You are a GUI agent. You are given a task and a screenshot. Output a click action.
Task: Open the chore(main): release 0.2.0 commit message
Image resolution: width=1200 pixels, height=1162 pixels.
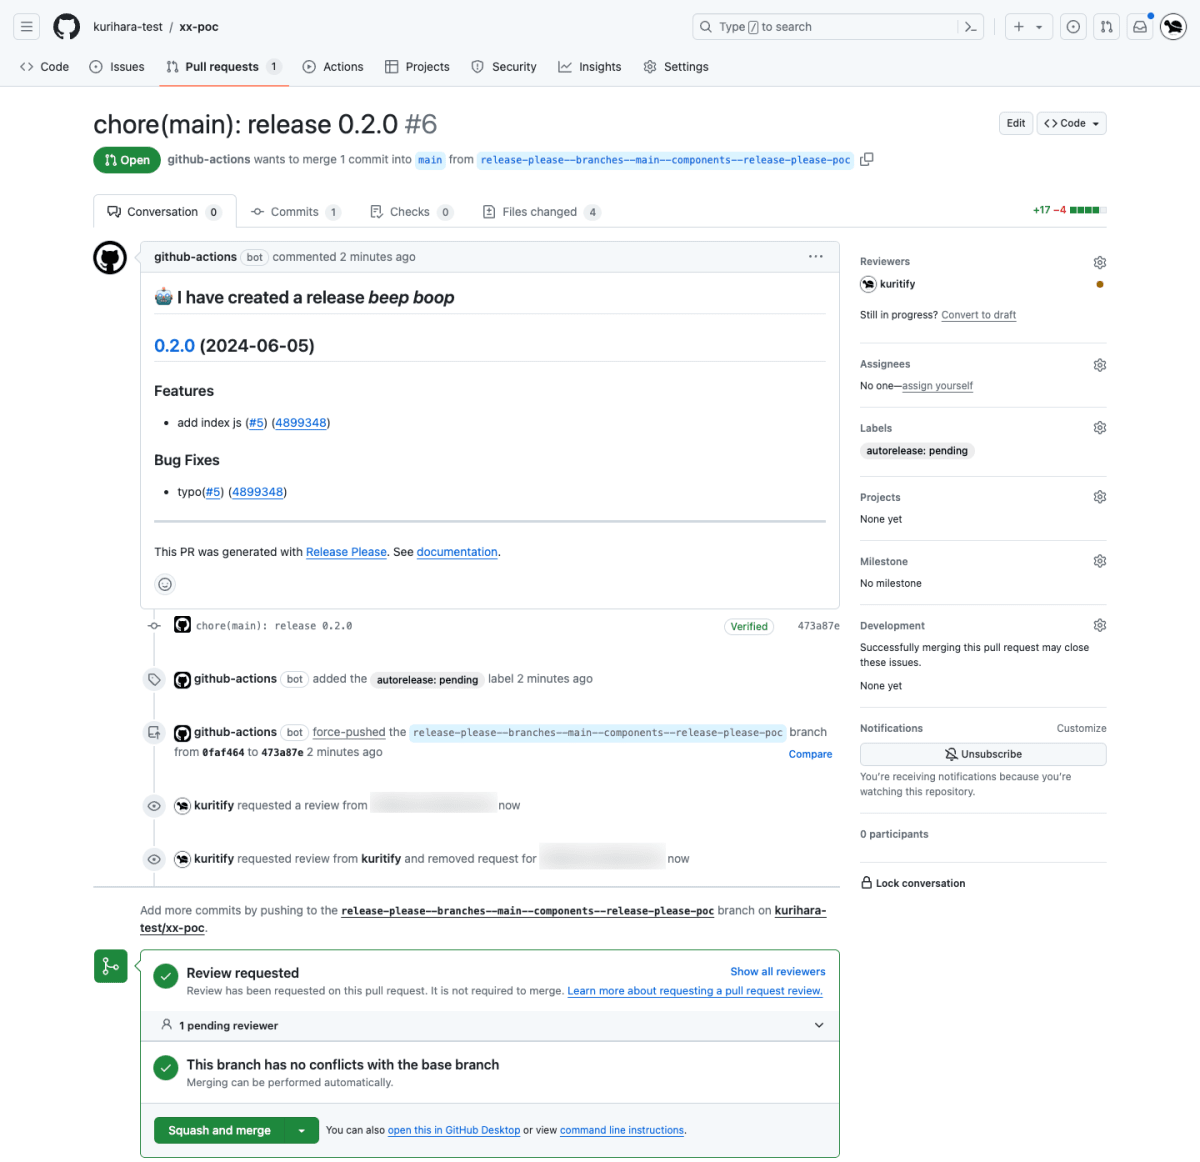tap(274, 626)
